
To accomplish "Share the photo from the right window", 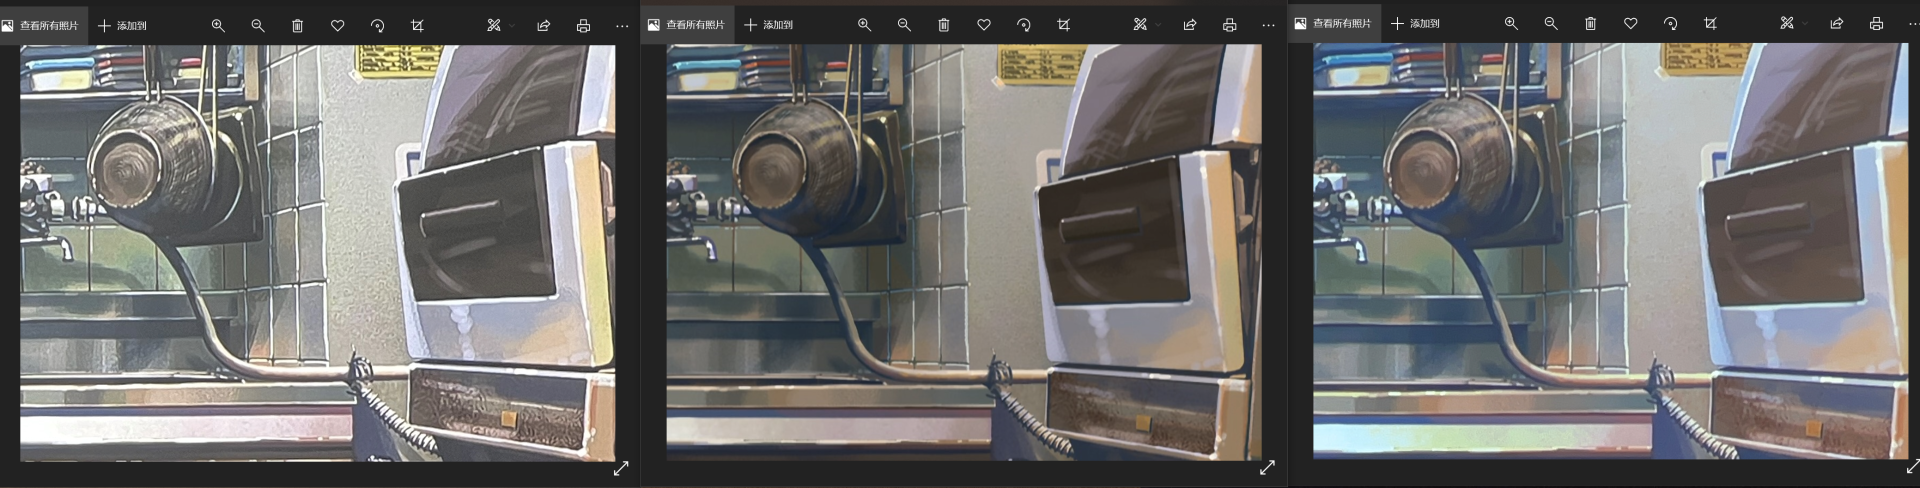I will [1836, 24].
